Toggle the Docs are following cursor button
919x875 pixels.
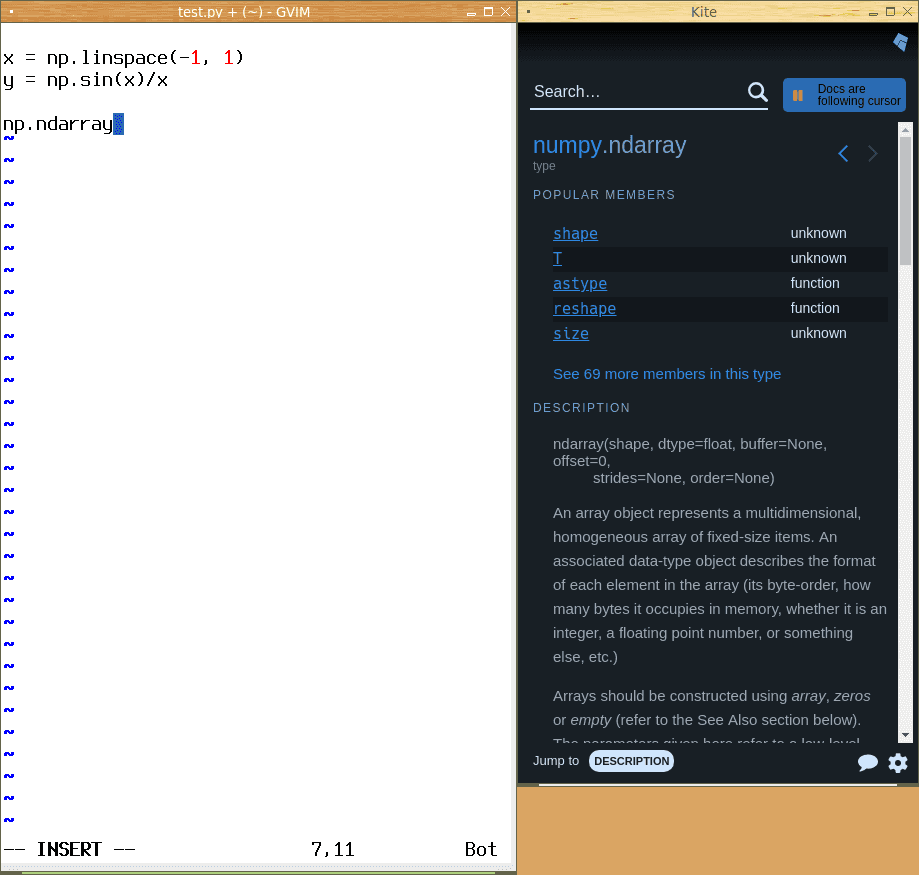(x=844, y=95)
